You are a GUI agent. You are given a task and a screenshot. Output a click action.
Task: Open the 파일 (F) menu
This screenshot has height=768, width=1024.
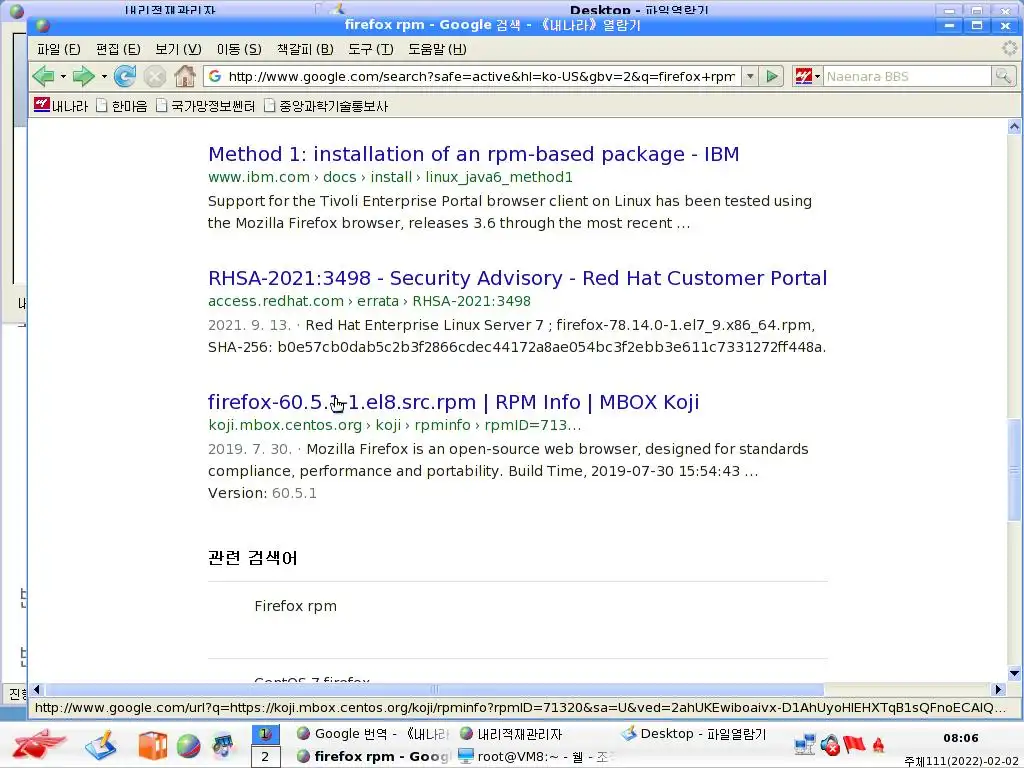click(58, 49)
